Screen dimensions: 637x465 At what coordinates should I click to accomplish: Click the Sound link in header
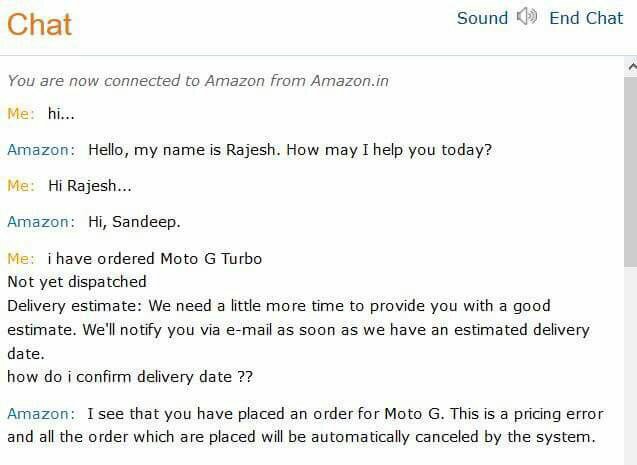(482, 18)
